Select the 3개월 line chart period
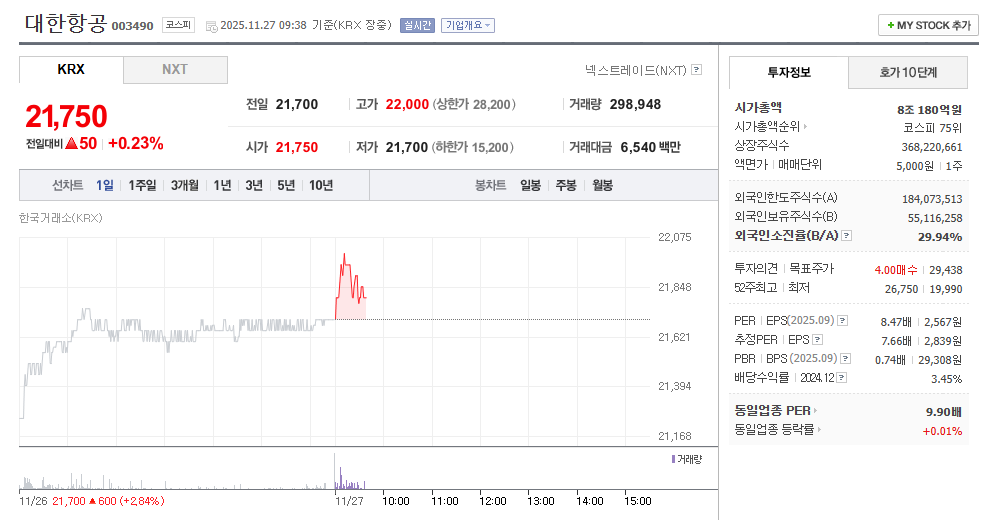The width and height of the screenshot is (996, 520). coord(184,185)
